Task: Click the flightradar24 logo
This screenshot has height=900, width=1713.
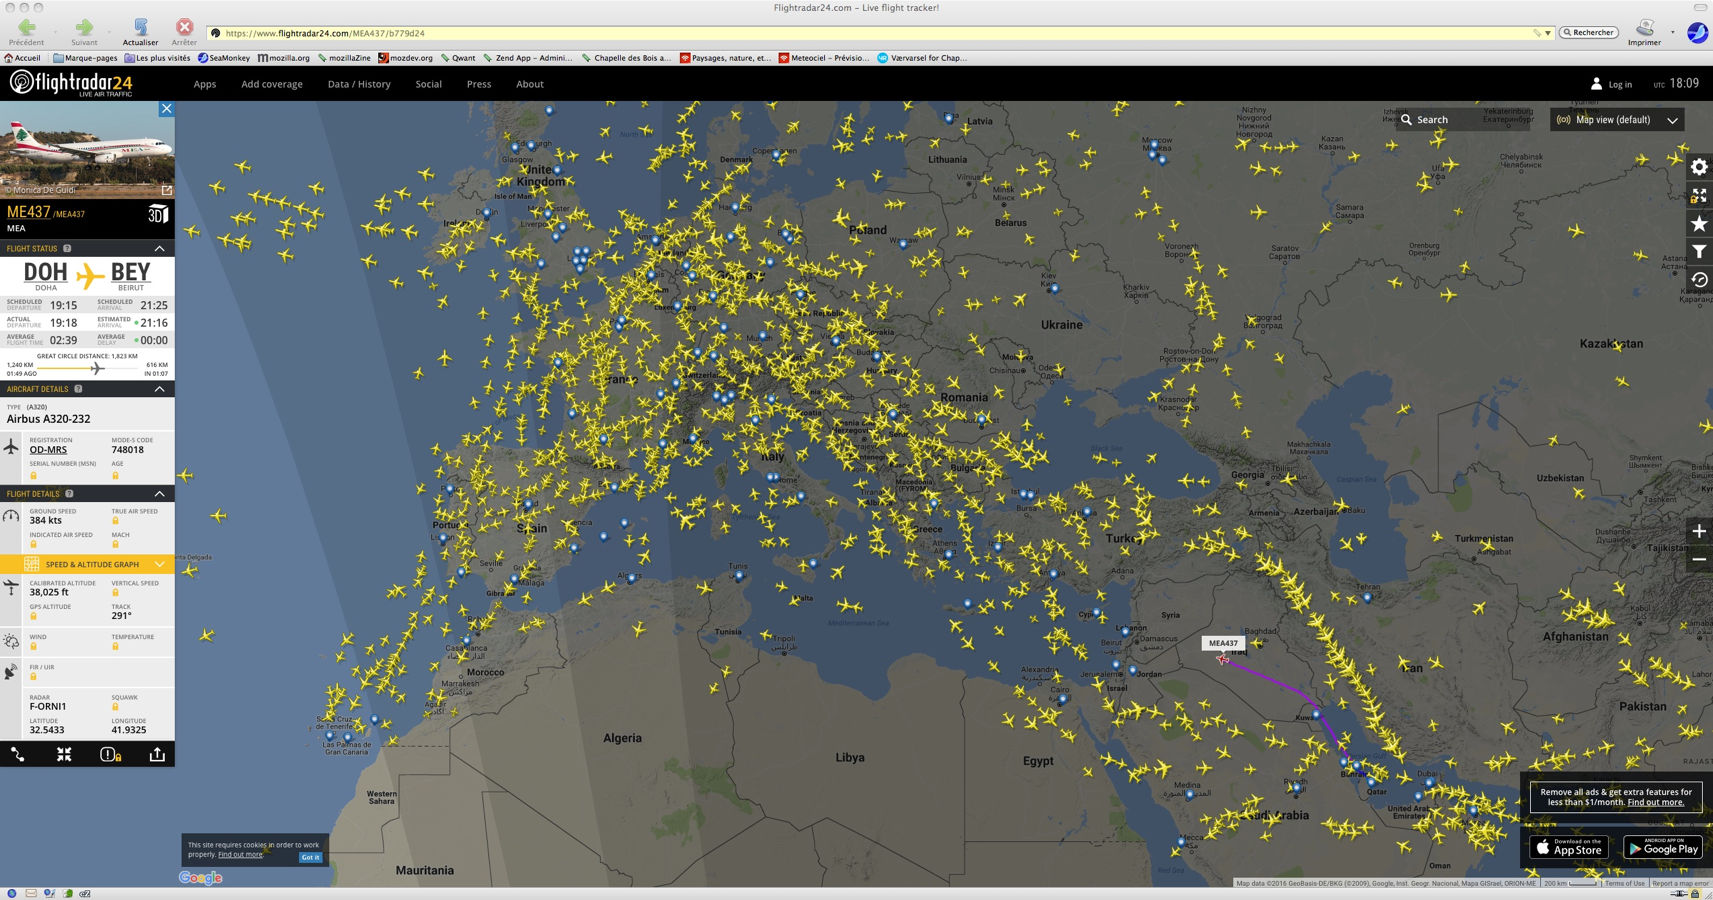Action: tap(71, 83)
